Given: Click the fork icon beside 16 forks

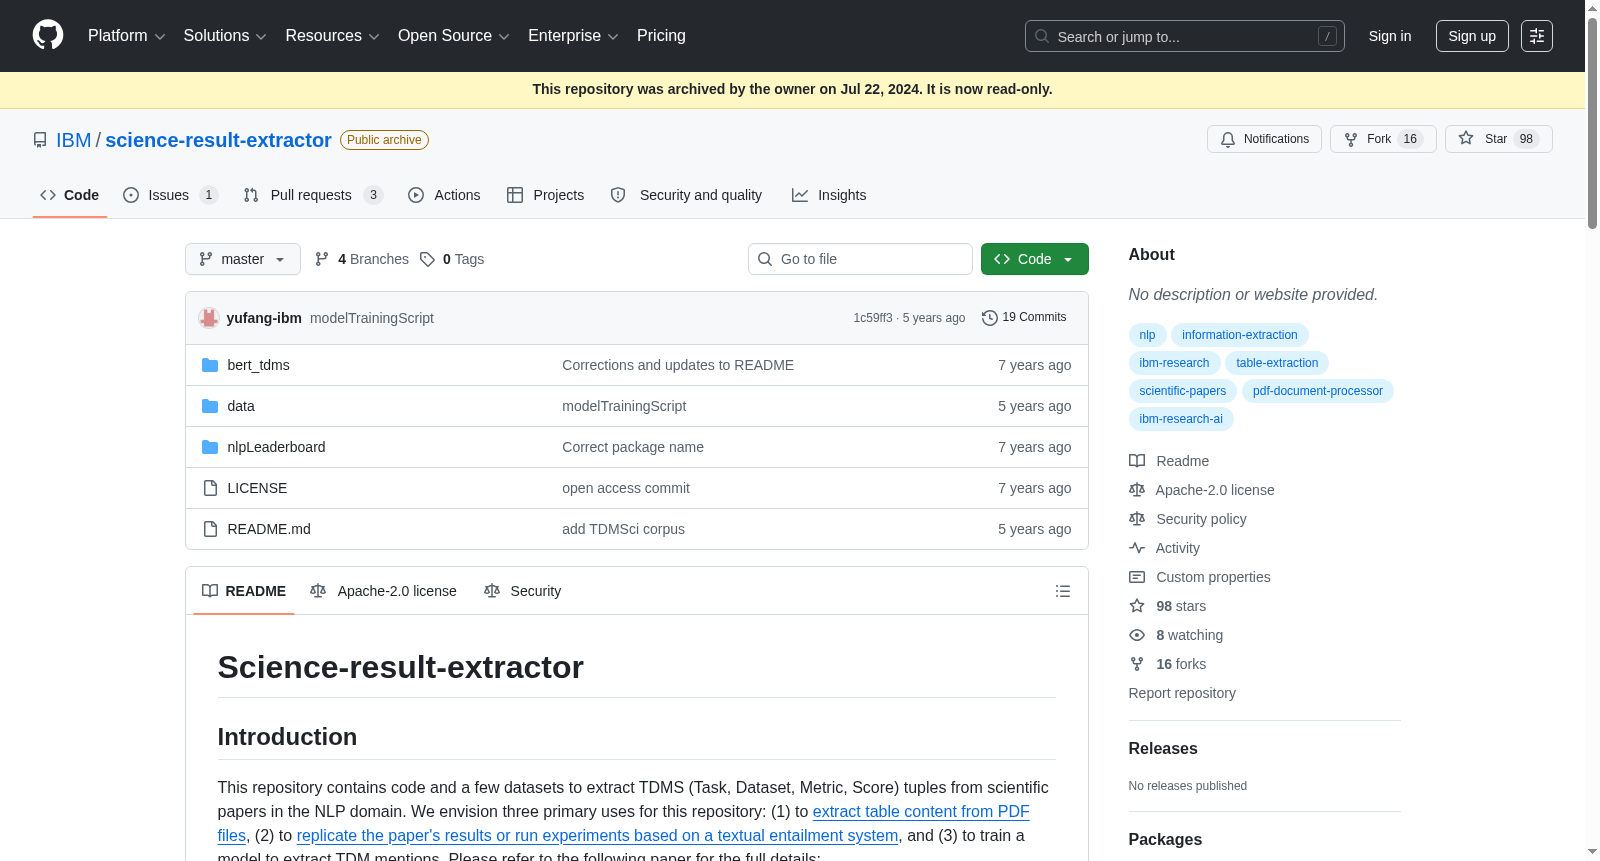Looking at the screenshot, I should click(x=1137, y=664).
